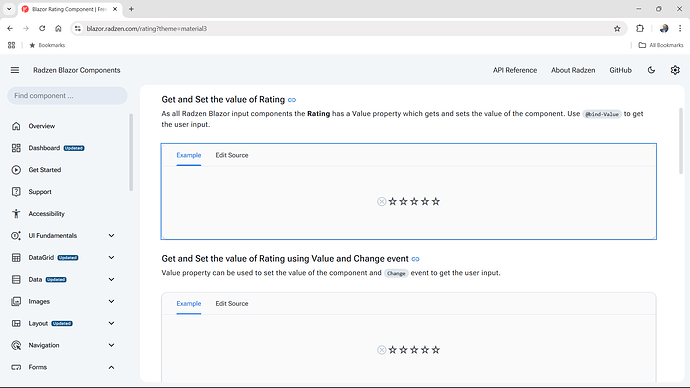
Task: Close the Blazor Rating browser tab
Action: click(115, 9)
